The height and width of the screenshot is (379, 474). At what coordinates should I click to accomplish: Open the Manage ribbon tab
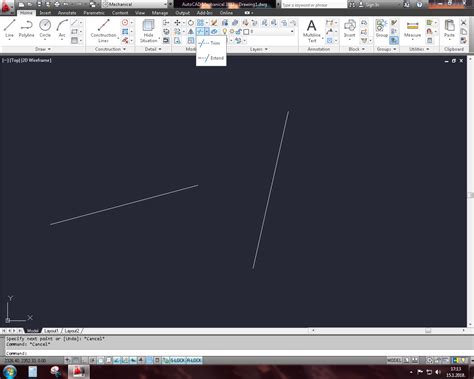click(160, 13)
